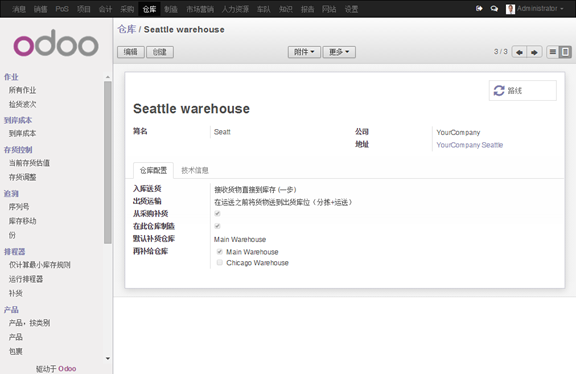
Task: Open the 会计 top menu
Action: (x=105, y=9)
